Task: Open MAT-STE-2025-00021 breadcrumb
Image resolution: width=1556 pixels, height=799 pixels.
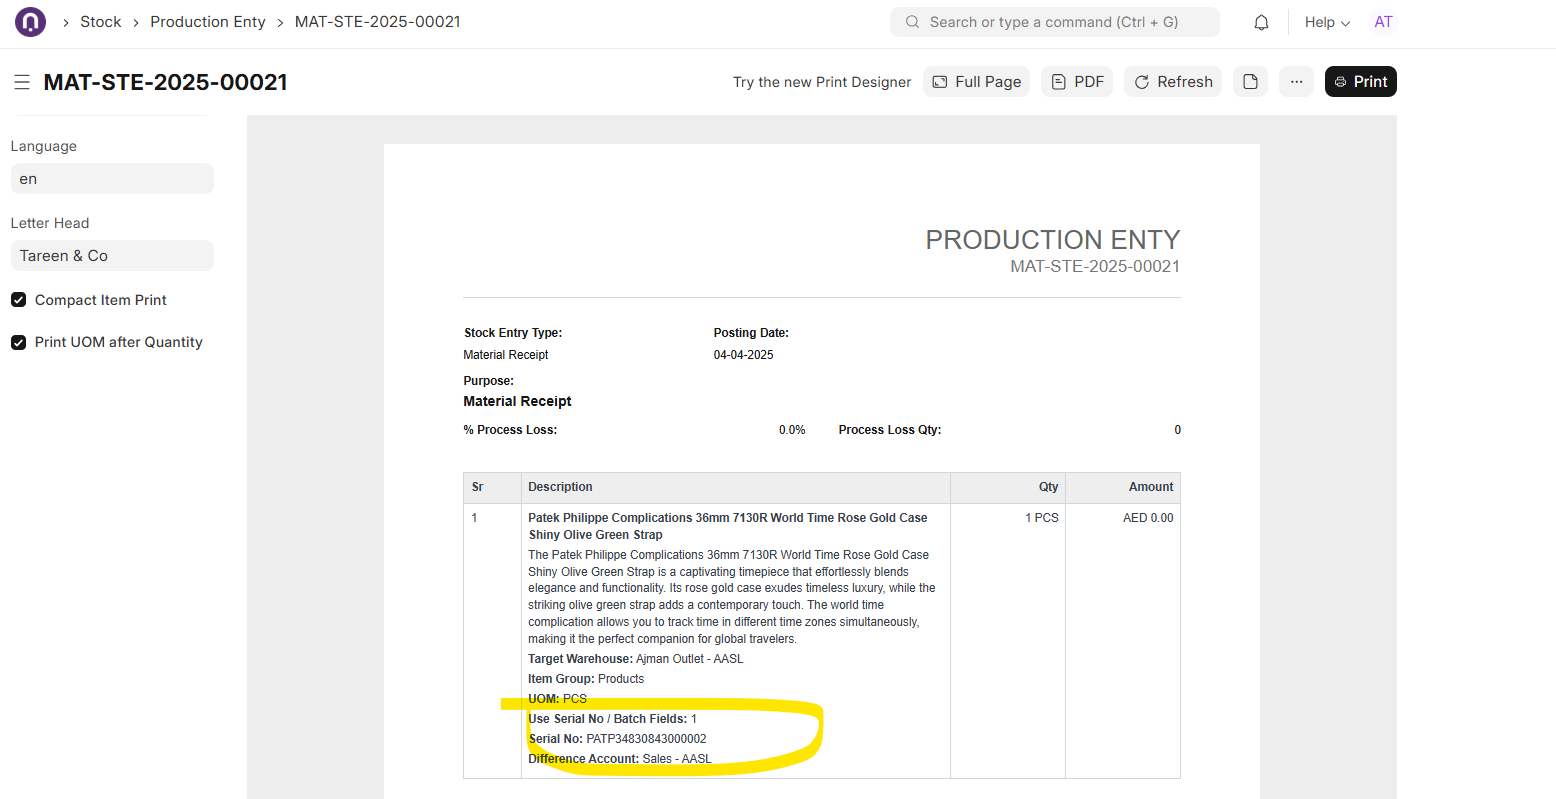Action: [x=378, y=22]
